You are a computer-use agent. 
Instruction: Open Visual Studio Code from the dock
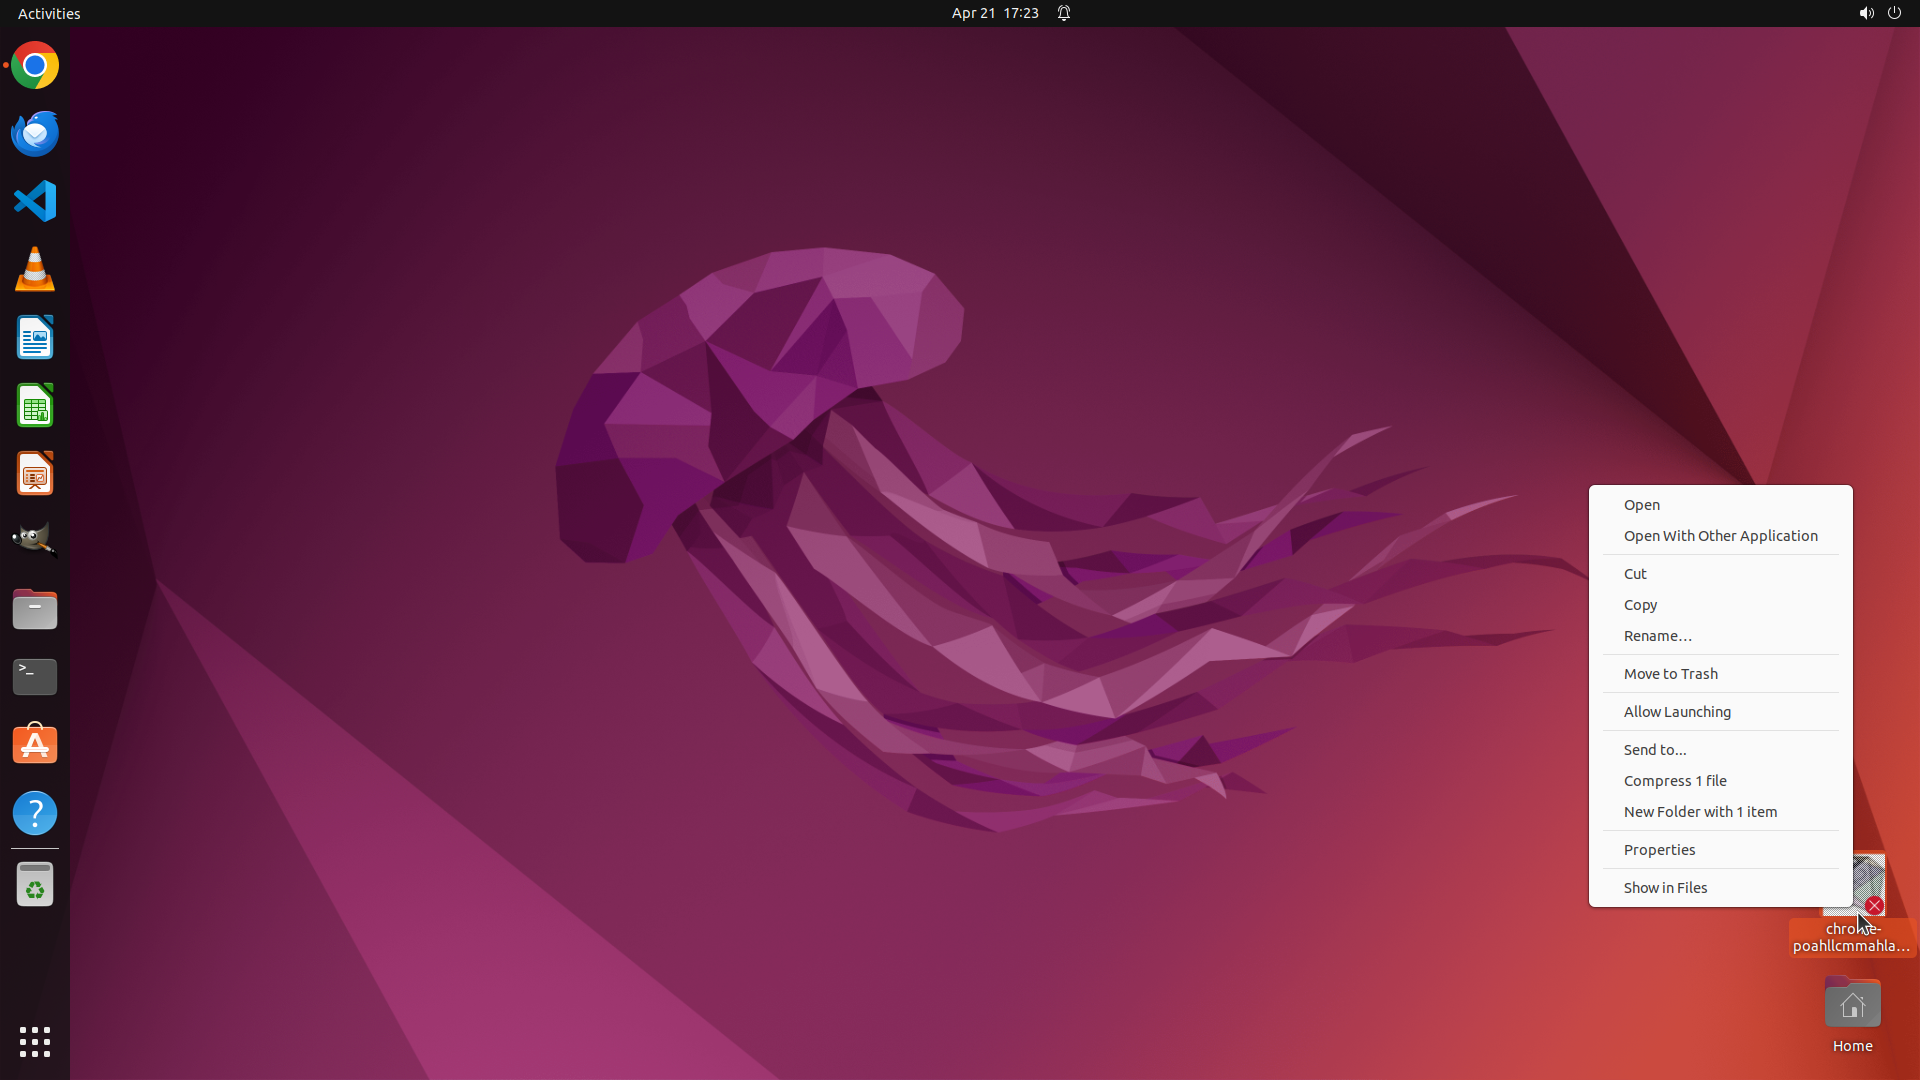click(x=35, y=201)
